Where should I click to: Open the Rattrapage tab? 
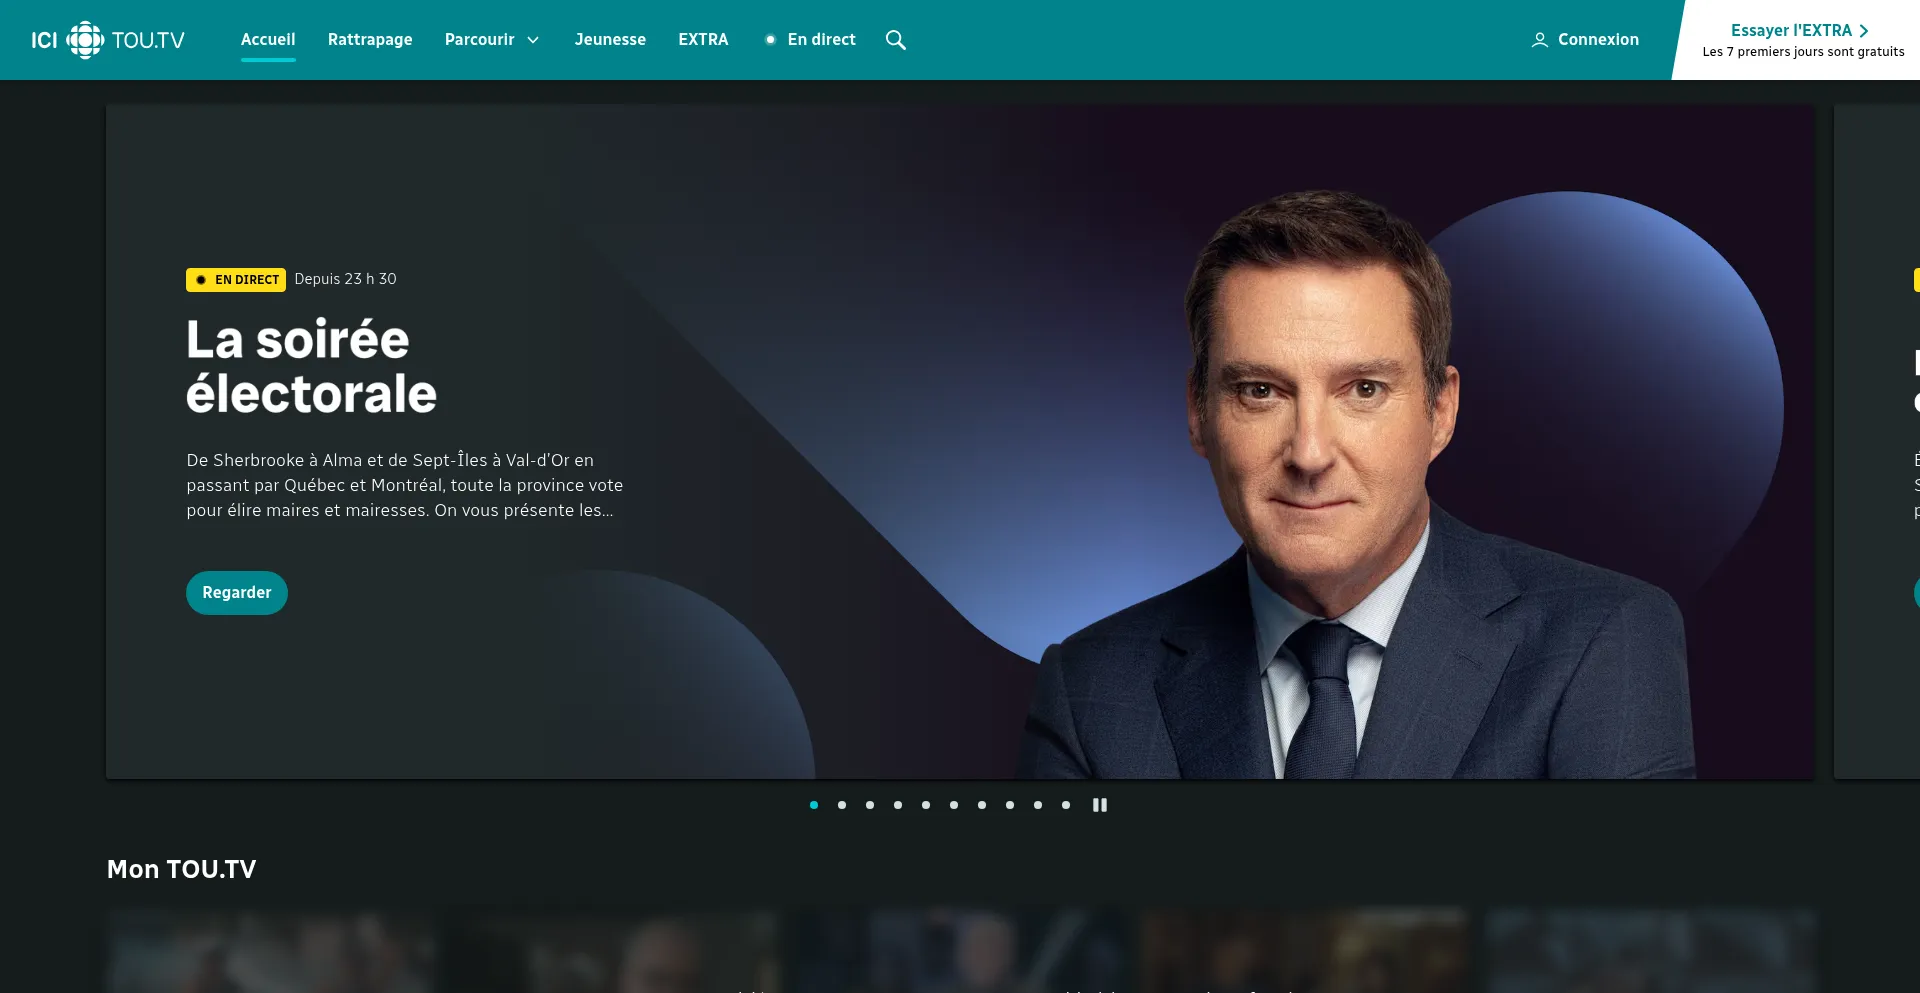370,40
